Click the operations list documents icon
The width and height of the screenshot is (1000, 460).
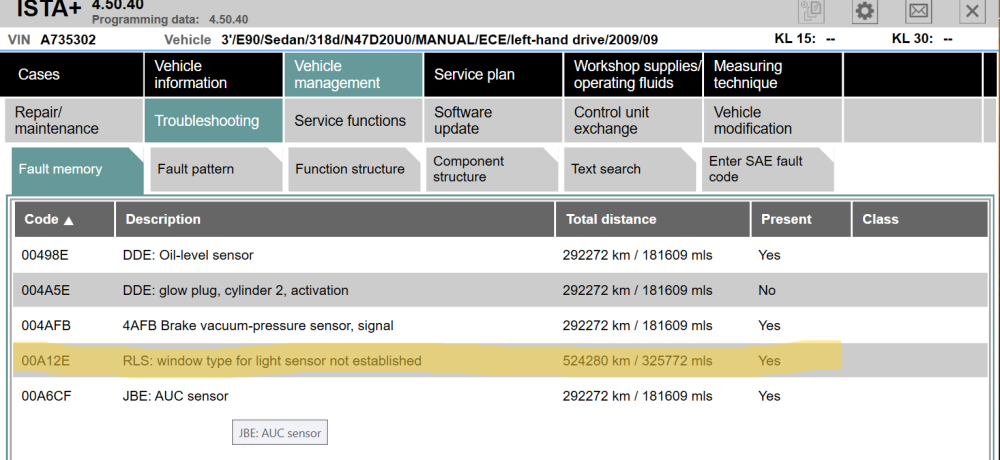pos(811,11)
